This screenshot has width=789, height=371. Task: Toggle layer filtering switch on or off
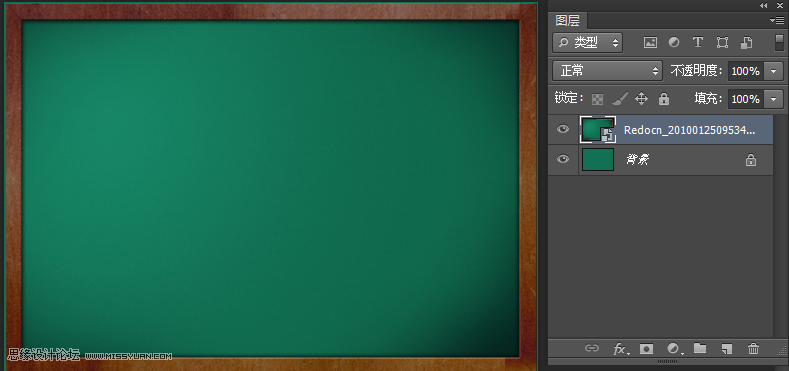tap(779, 42)
